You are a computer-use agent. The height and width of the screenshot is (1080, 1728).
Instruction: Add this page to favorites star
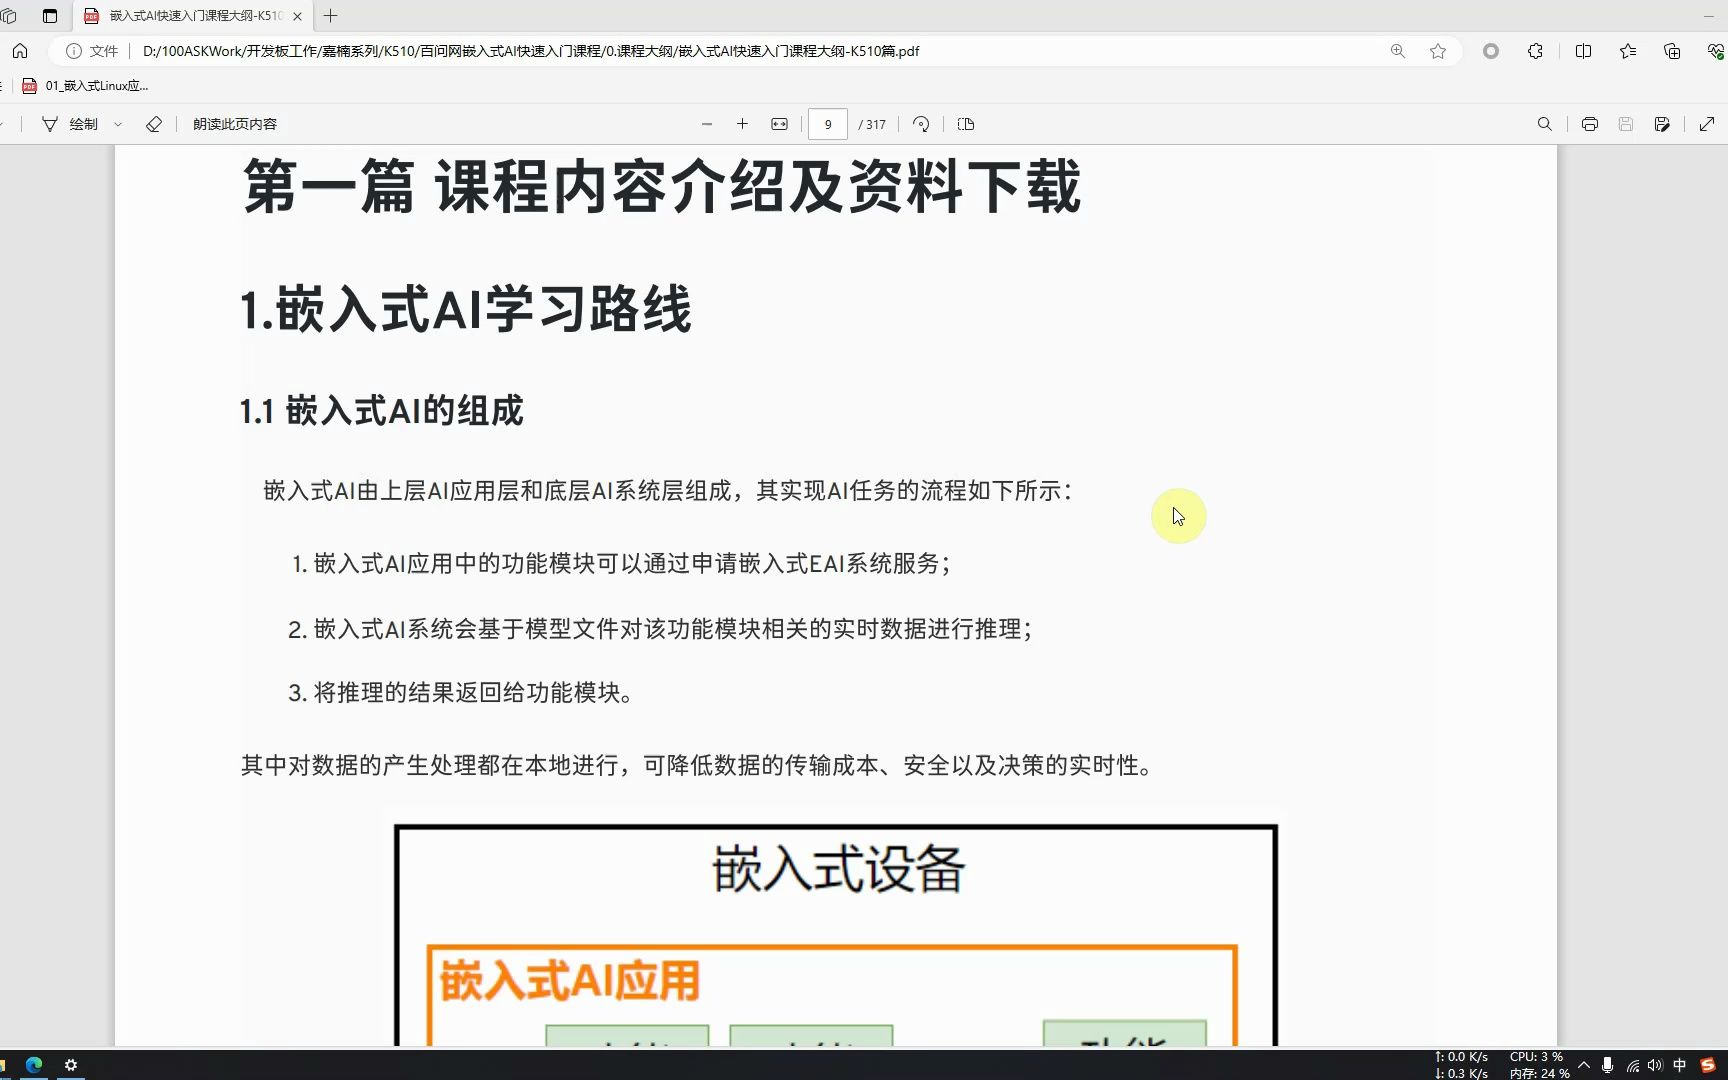[1438, 51]
